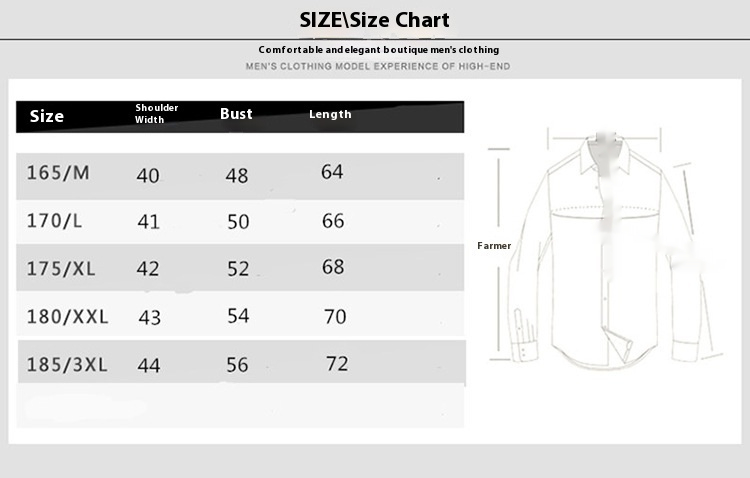
Task: Click shoulder width value 40 for size M
Action: (148, 176)
